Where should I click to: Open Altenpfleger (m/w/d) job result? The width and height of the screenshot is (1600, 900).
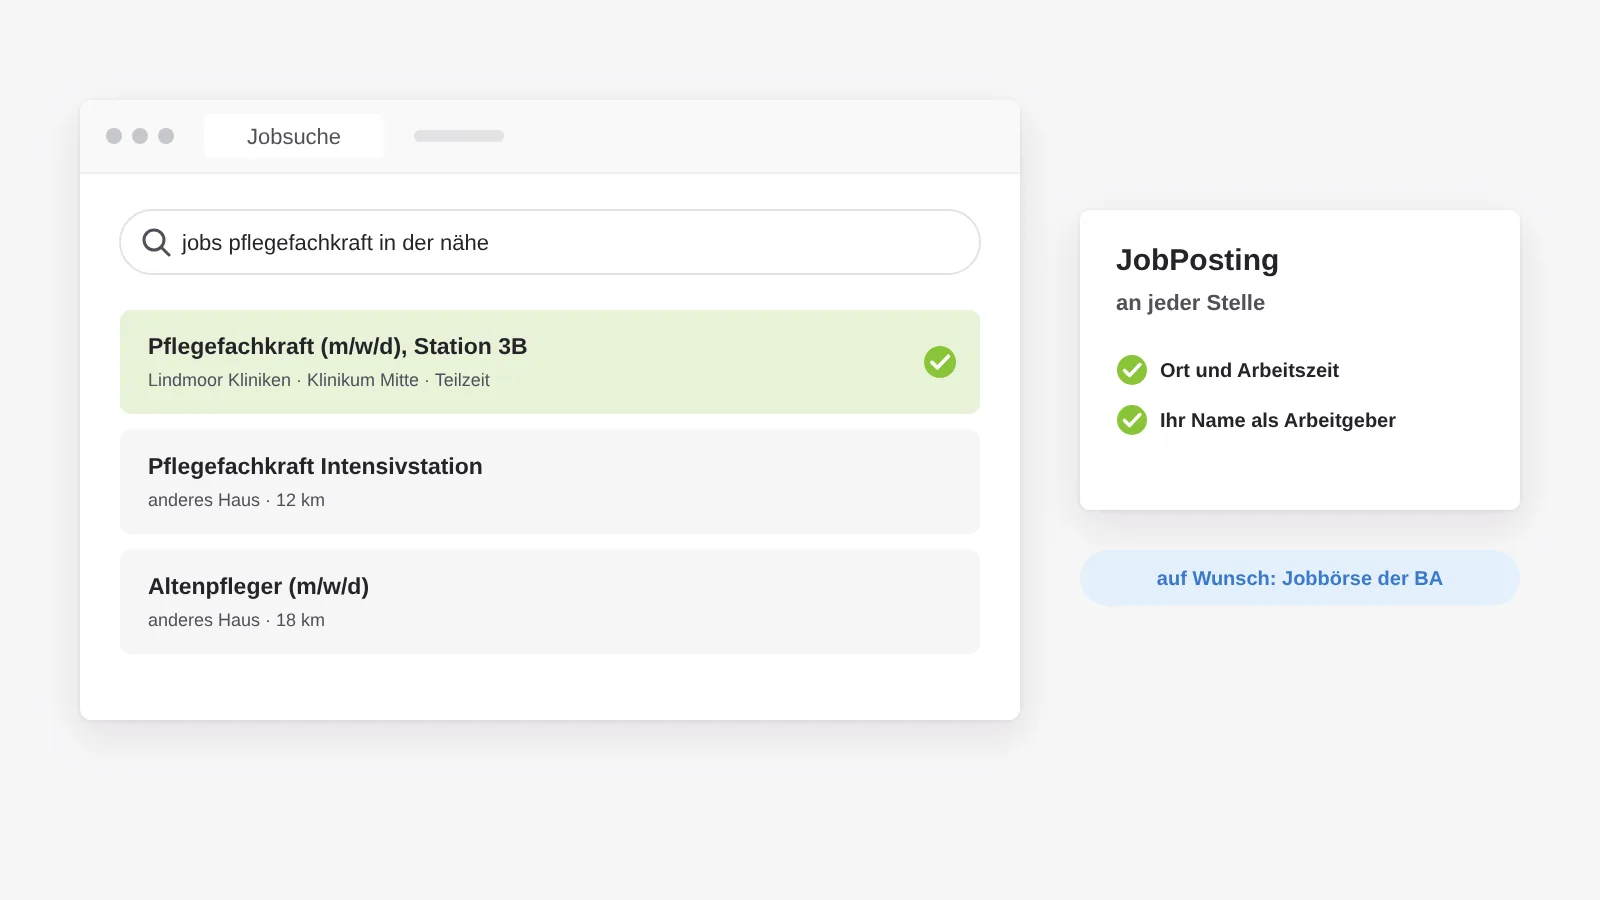tap(550, 602)
